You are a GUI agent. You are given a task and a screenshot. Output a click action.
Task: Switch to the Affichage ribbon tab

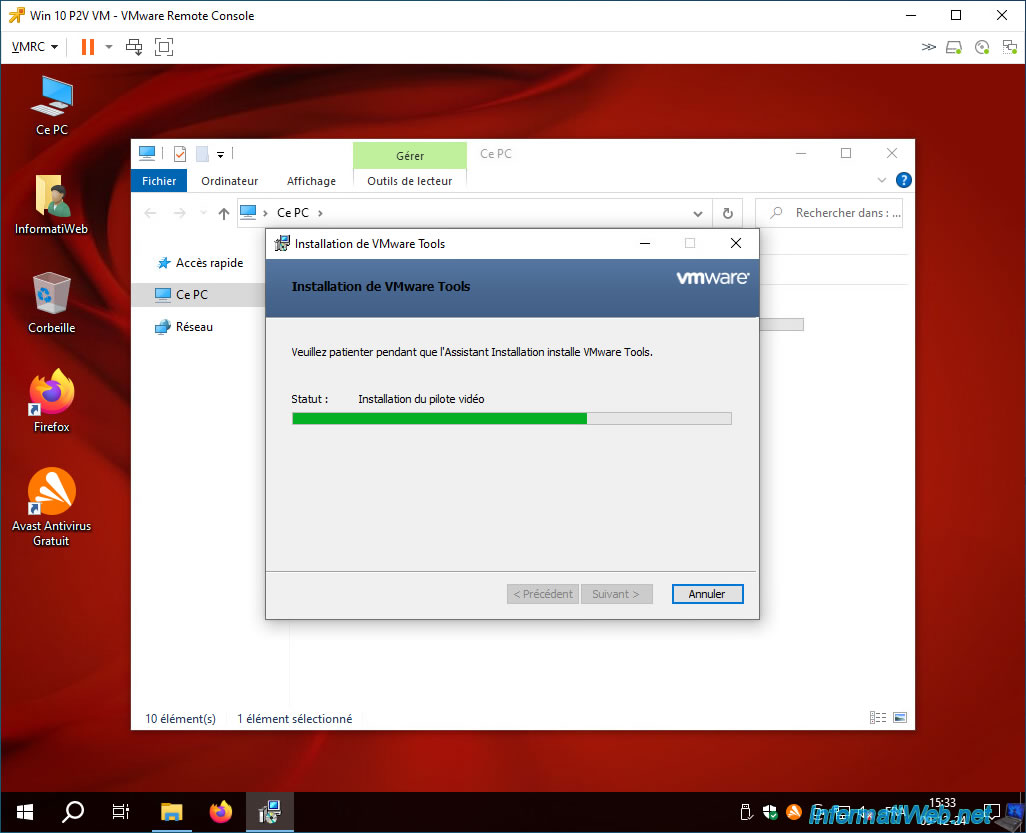pyautogui.click(x=311, y=181)
